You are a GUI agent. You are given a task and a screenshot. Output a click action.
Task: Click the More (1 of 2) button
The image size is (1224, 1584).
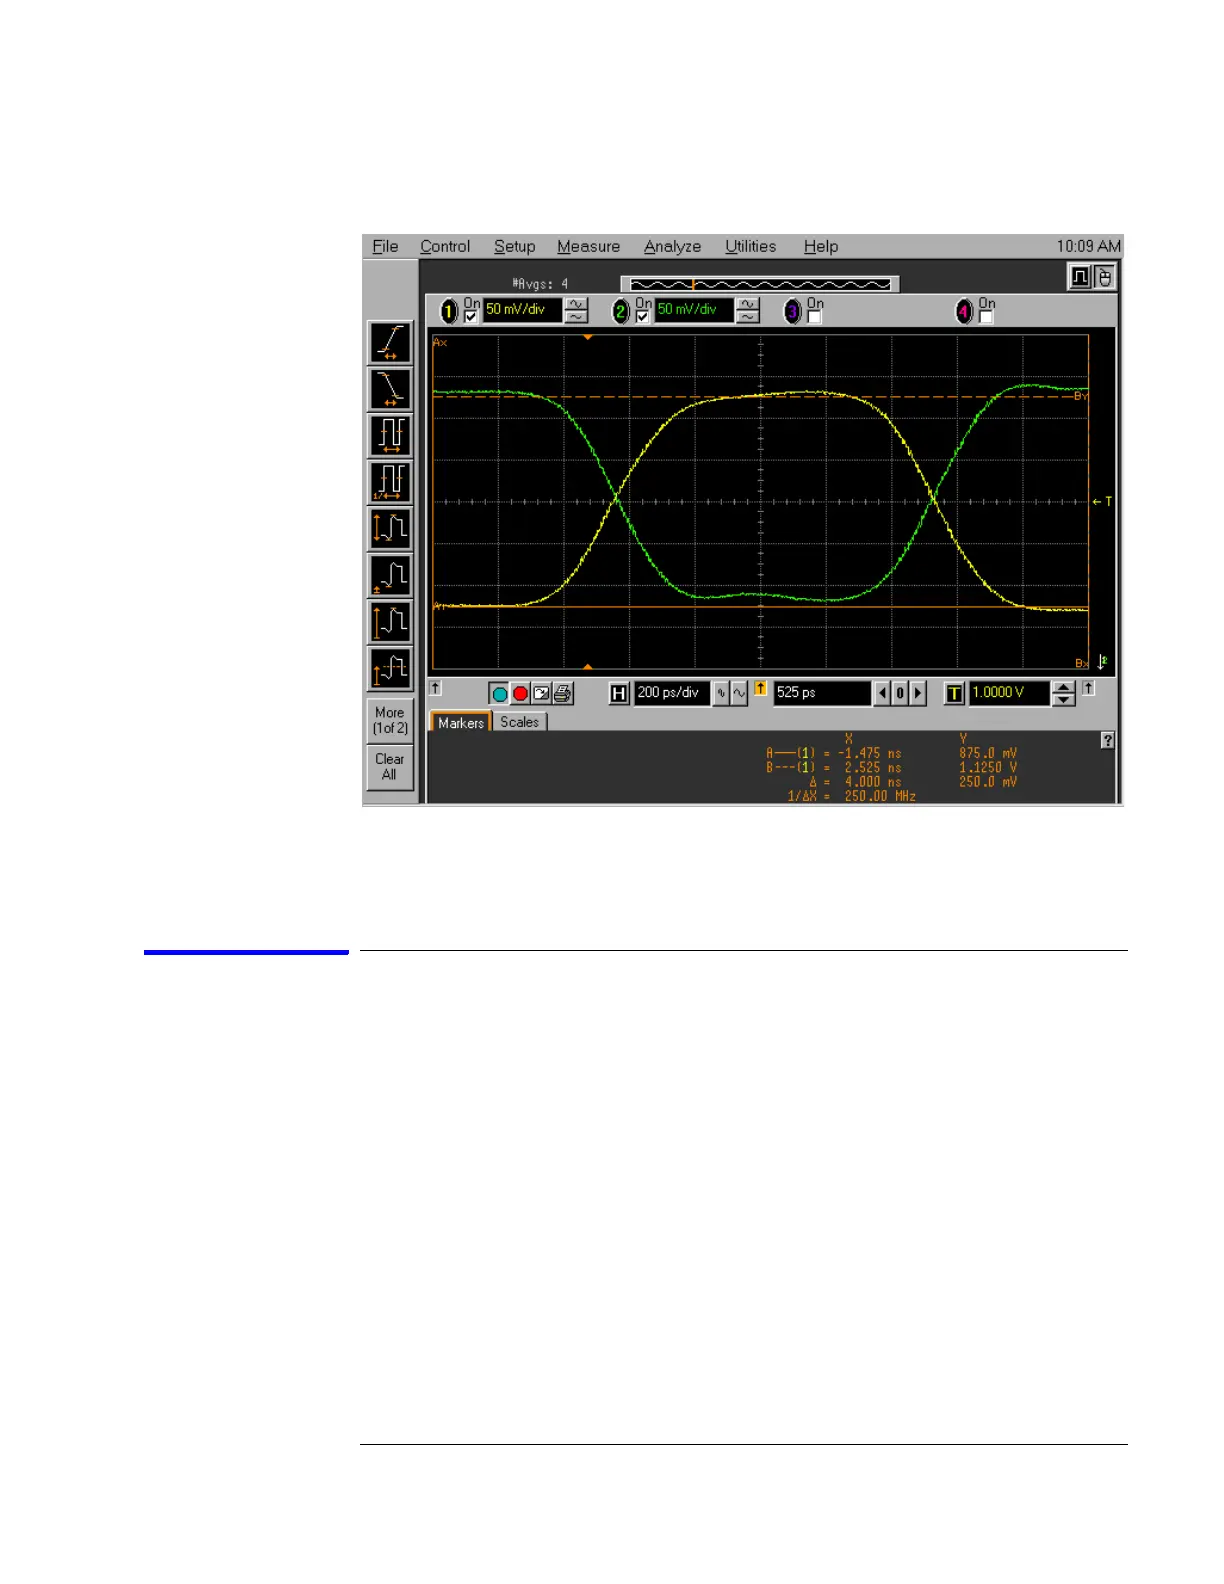(x=390, y=720)
